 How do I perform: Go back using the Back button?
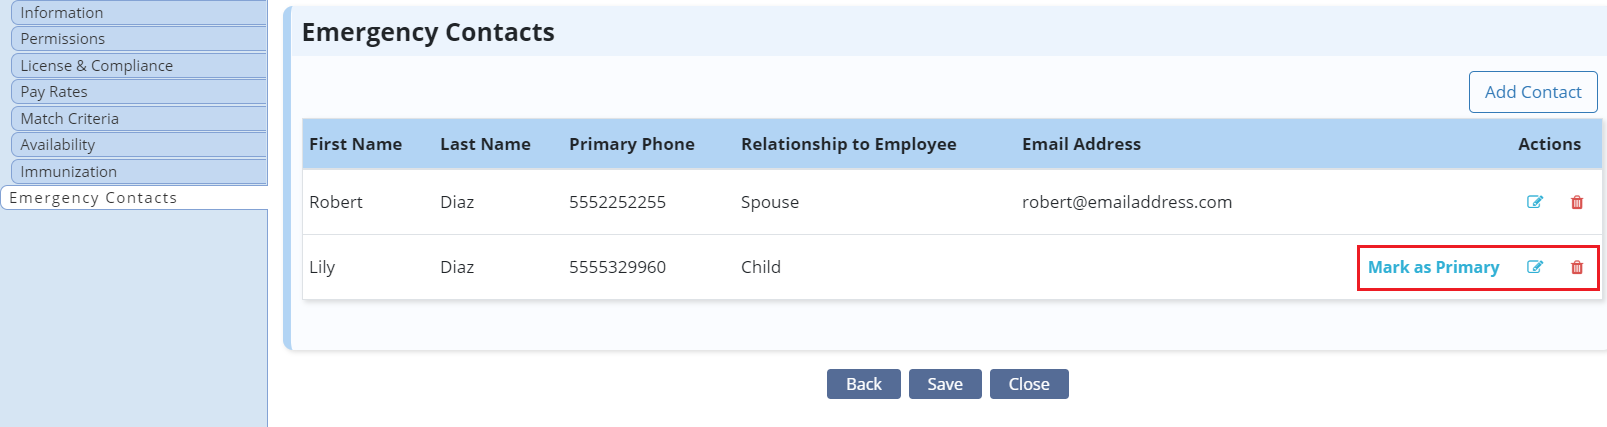tap(864, 384)
